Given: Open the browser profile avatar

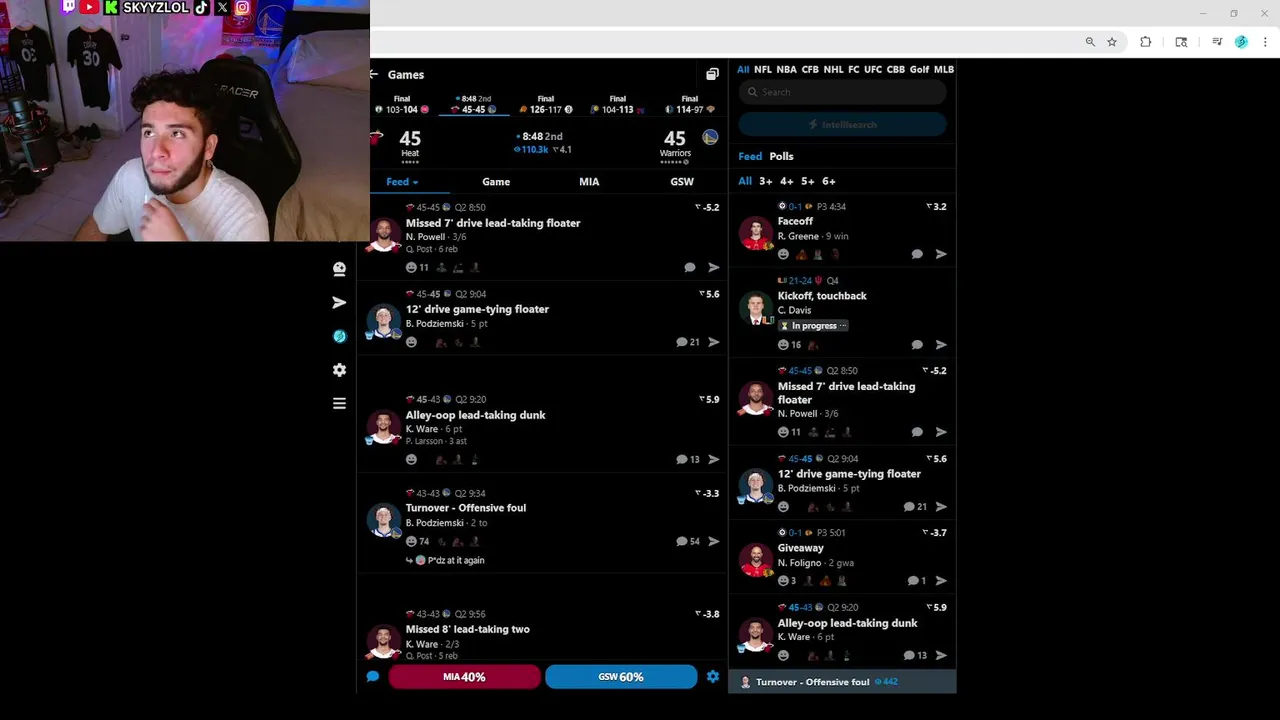Looking at the screenshot, I should (1241, 42).
